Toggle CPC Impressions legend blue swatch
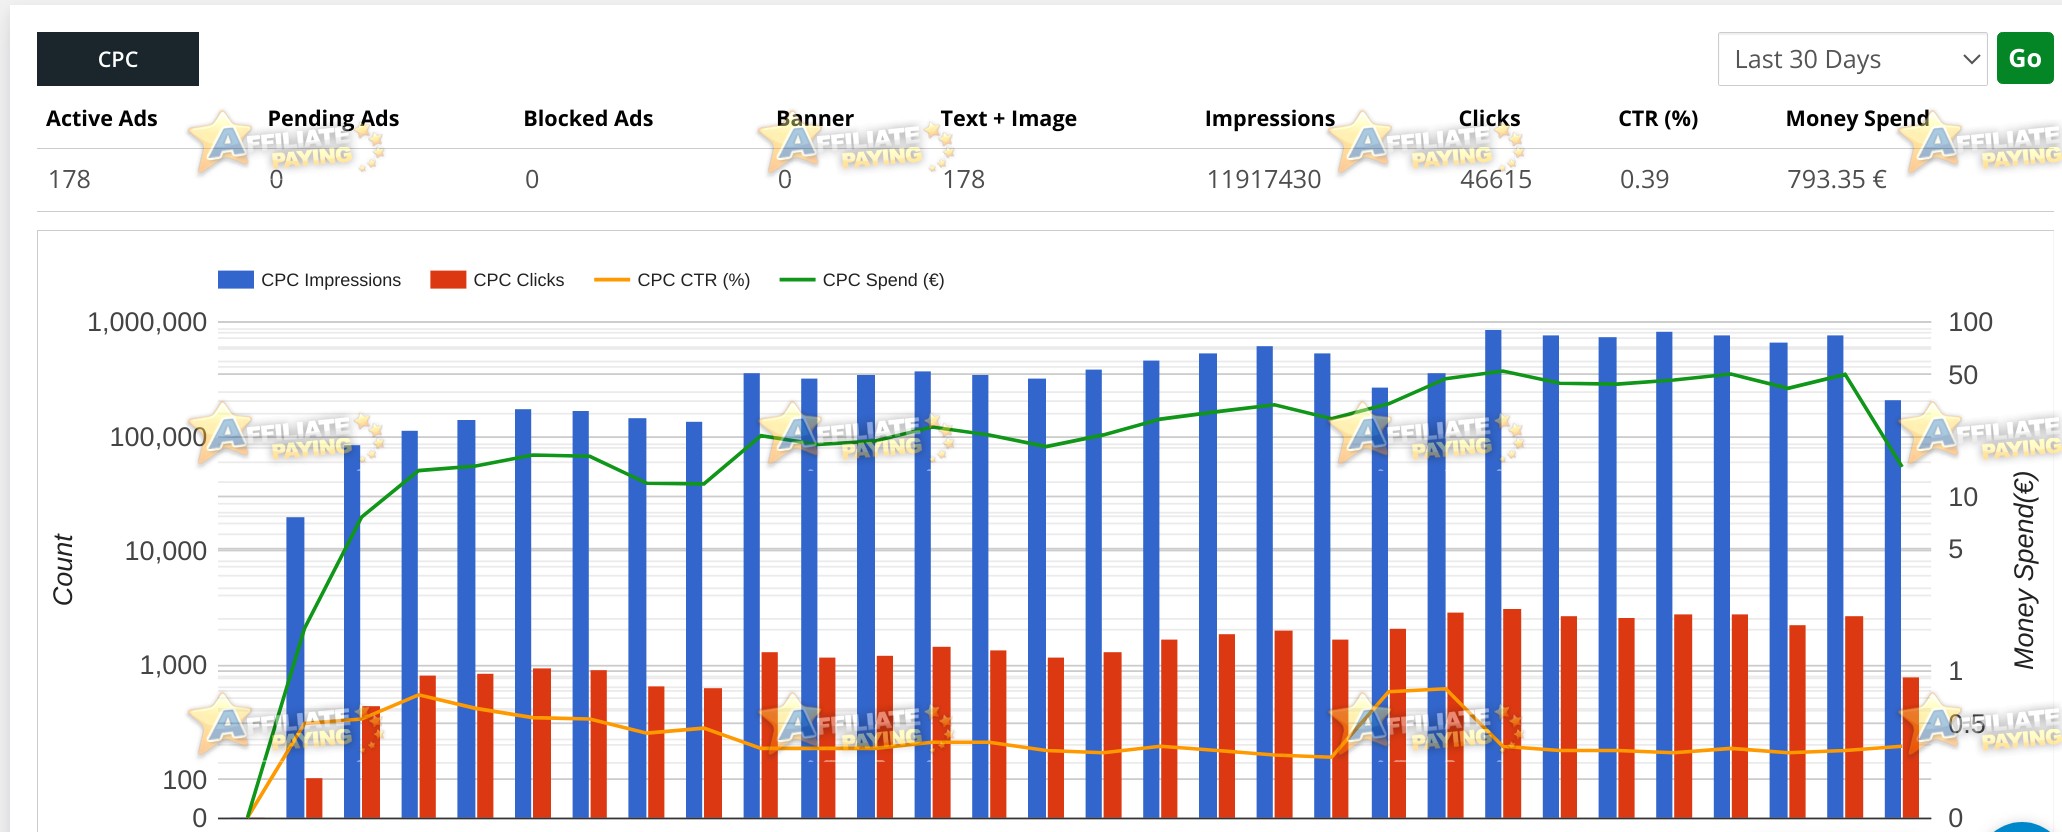 coord(236,280)
